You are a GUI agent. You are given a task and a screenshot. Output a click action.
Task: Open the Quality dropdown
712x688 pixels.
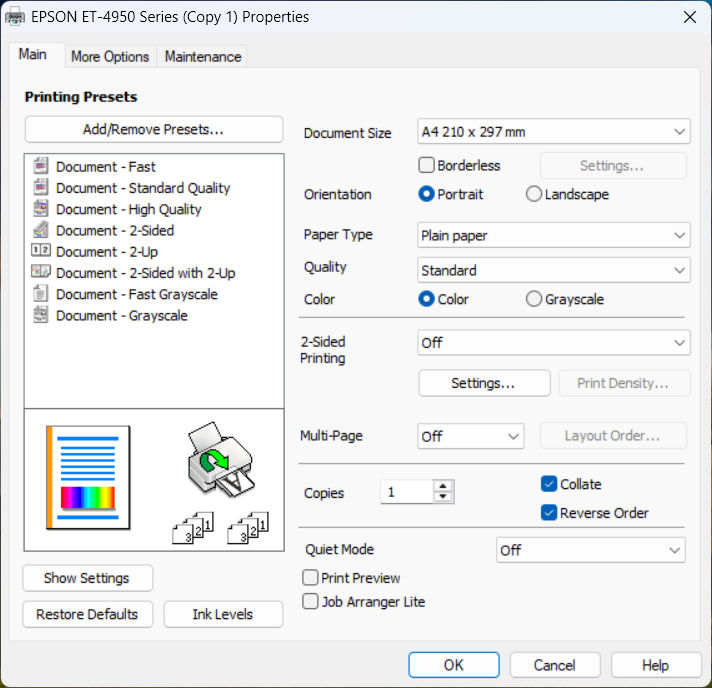pos(554,270)
